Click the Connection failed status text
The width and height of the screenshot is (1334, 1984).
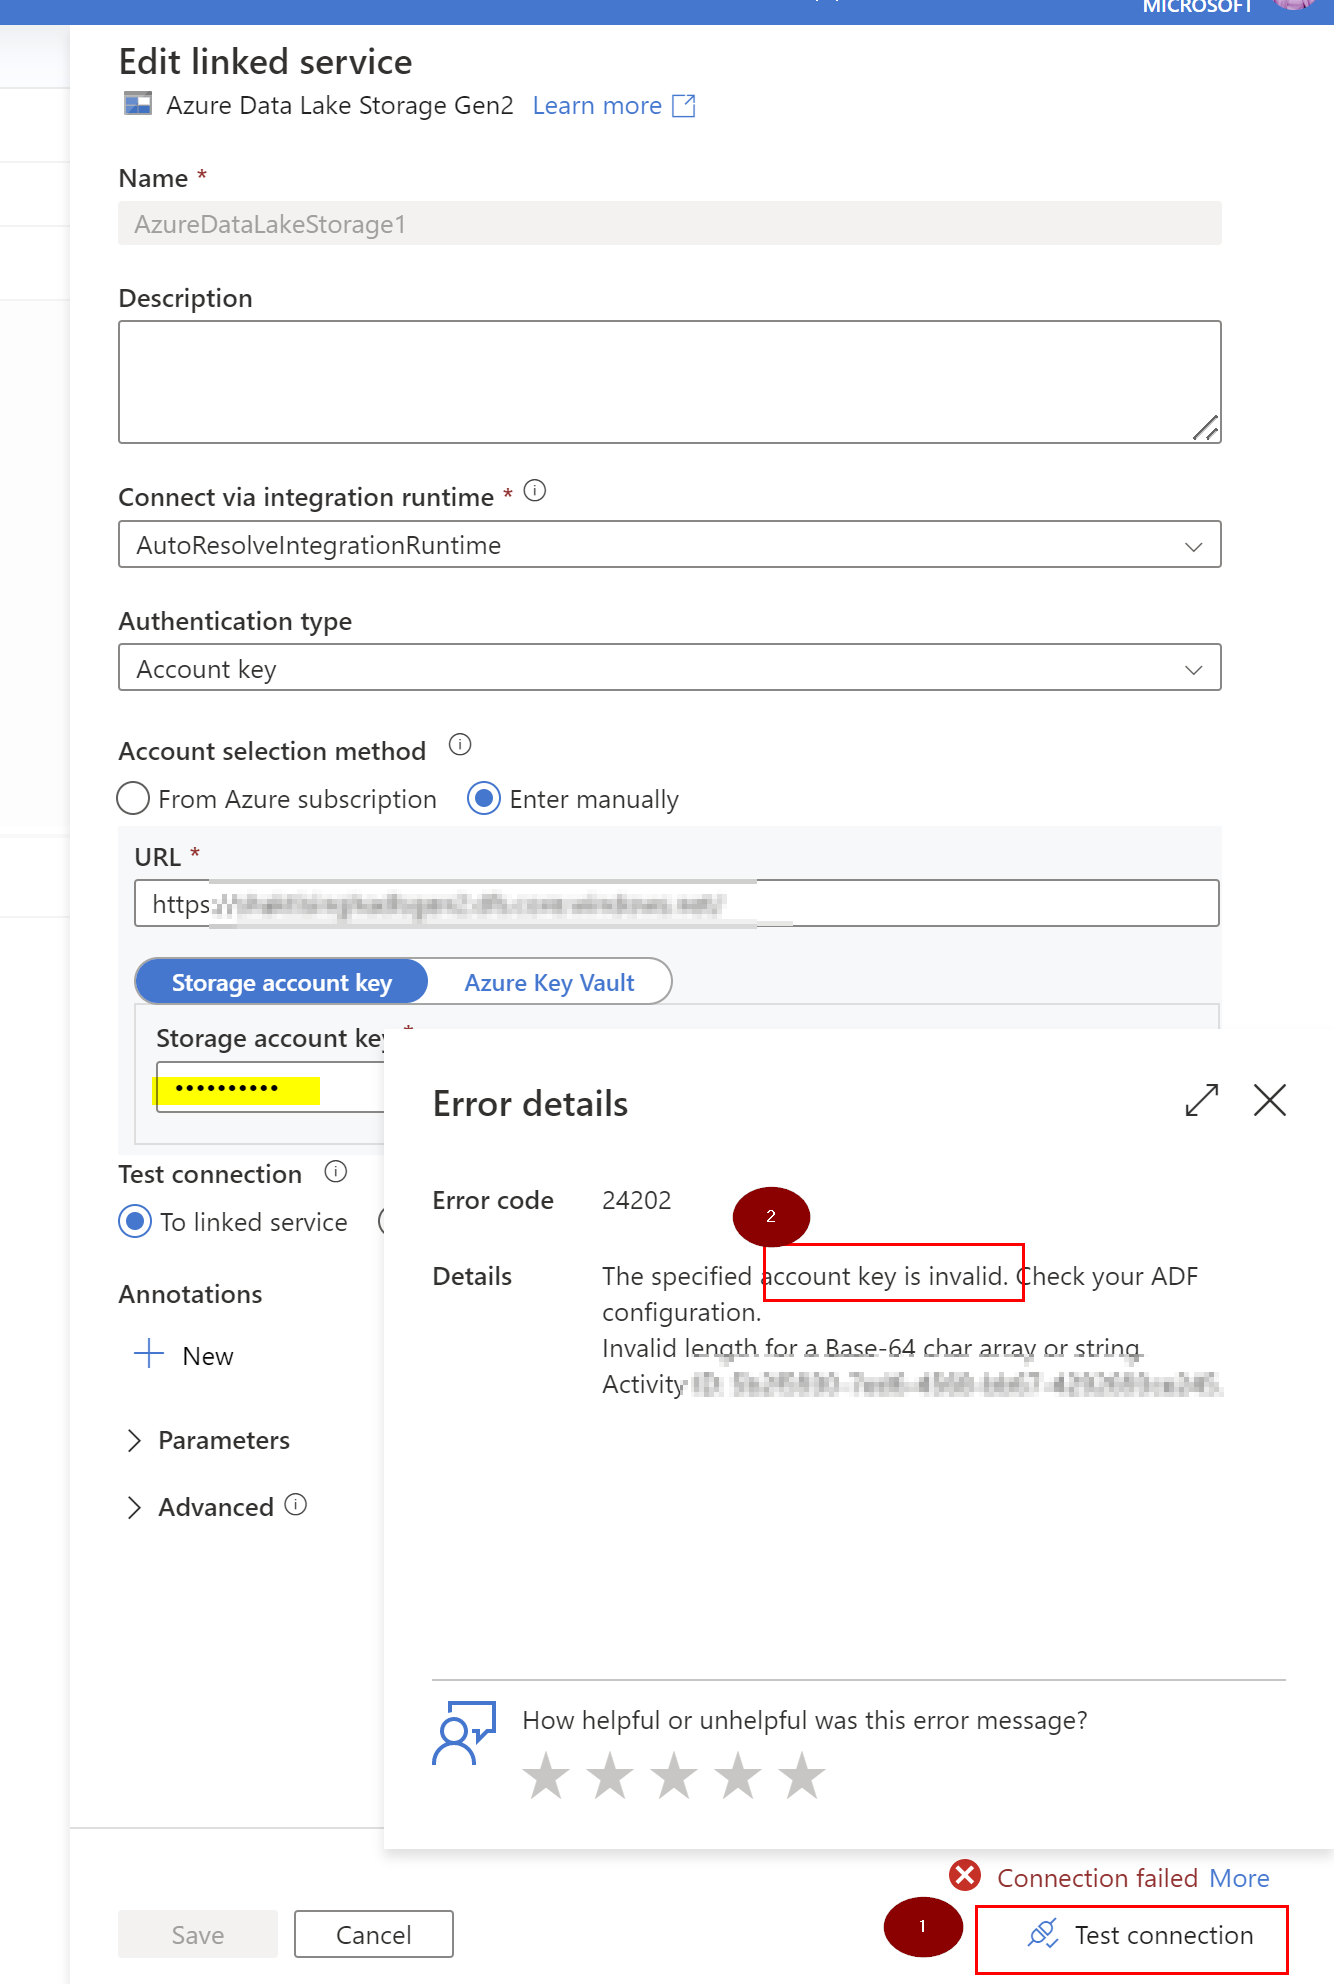(1097, 1878)
